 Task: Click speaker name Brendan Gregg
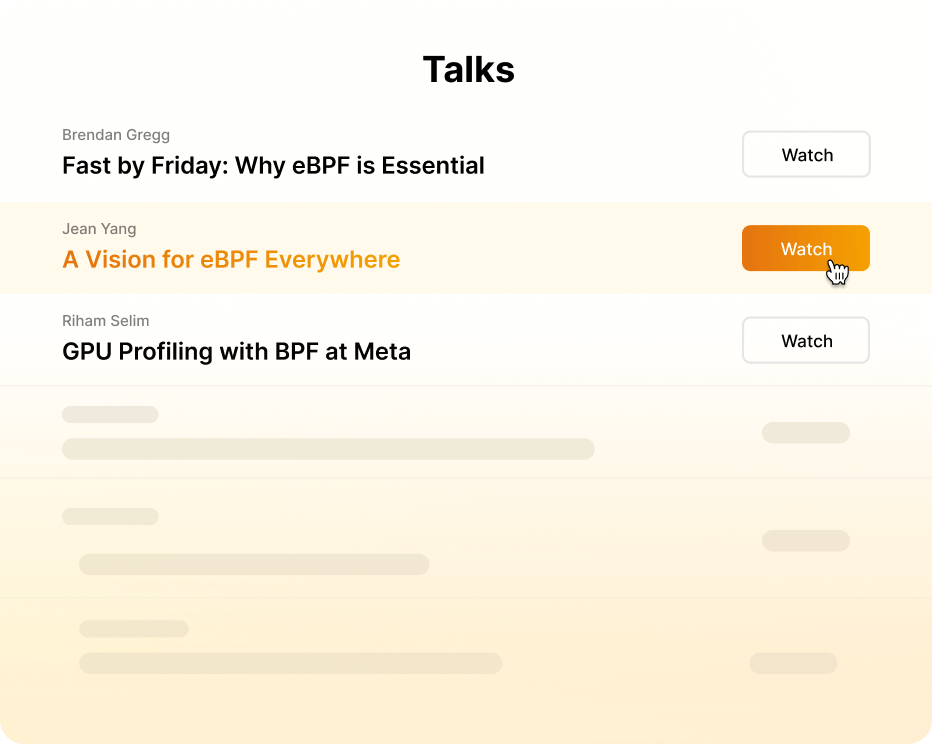tap(116, 135)
